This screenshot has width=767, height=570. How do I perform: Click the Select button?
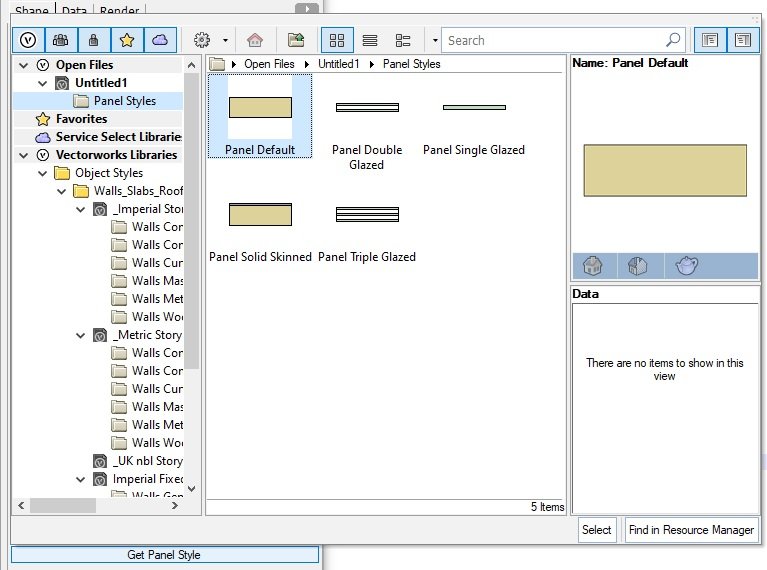[x=596, y=530]
